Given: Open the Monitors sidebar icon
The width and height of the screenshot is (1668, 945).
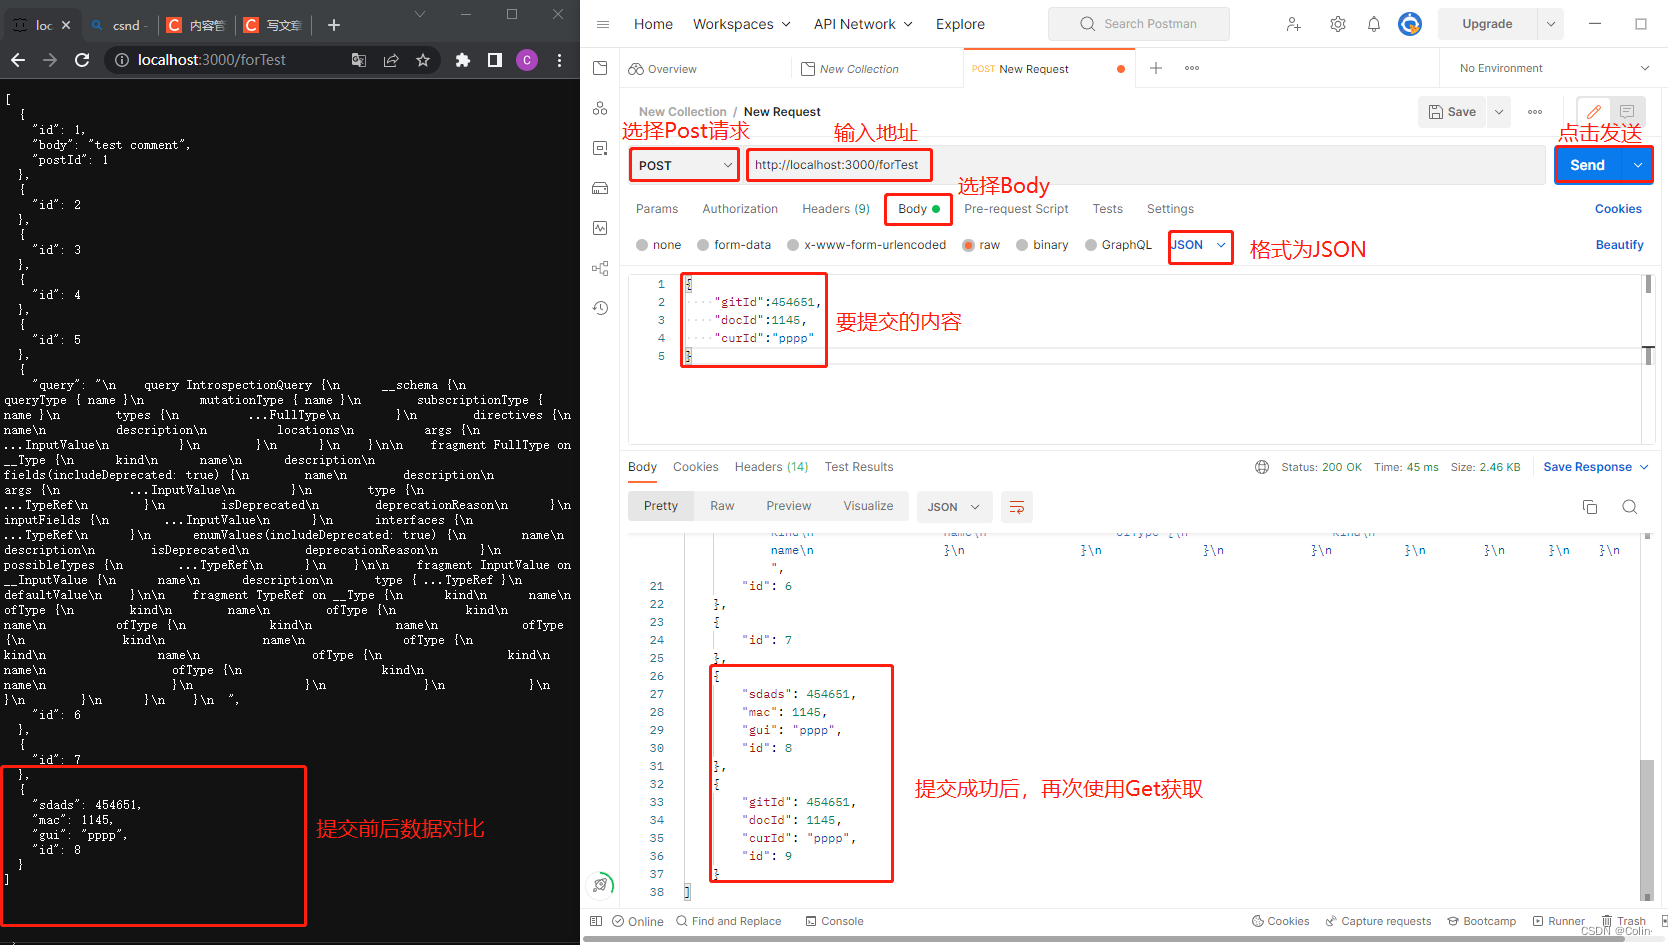Looking at the screenshot, I should [x=600, y=228].
